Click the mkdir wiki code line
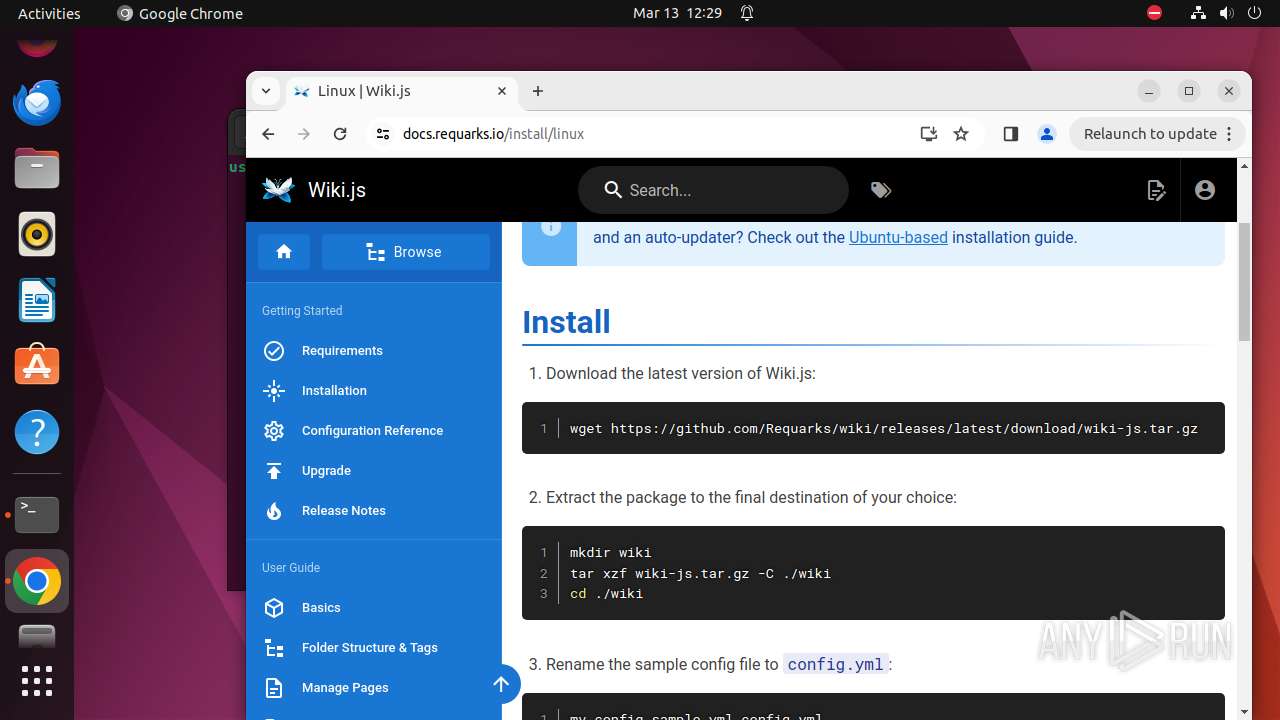 coord(610,552)
